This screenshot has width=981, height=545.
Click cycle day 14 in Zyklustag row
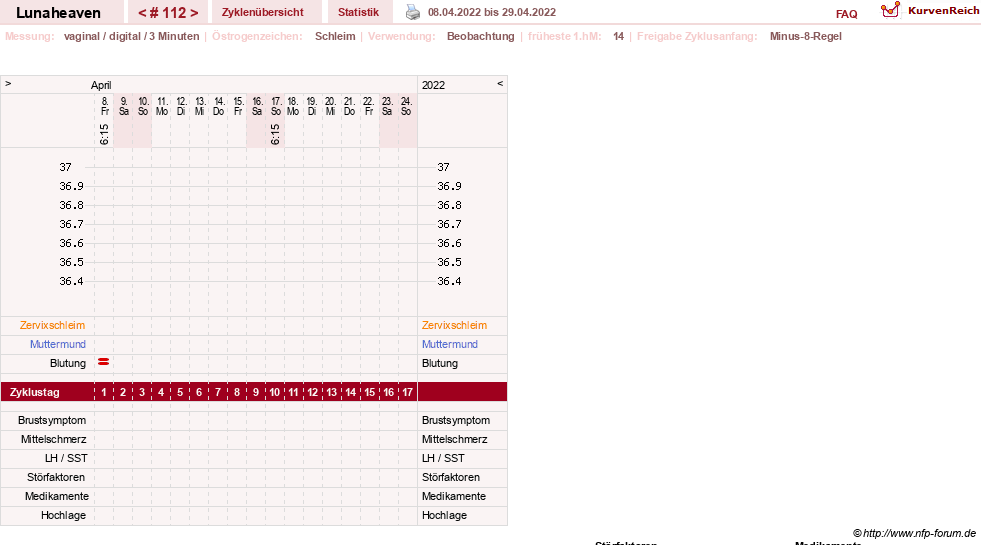[x=350, y=392]
